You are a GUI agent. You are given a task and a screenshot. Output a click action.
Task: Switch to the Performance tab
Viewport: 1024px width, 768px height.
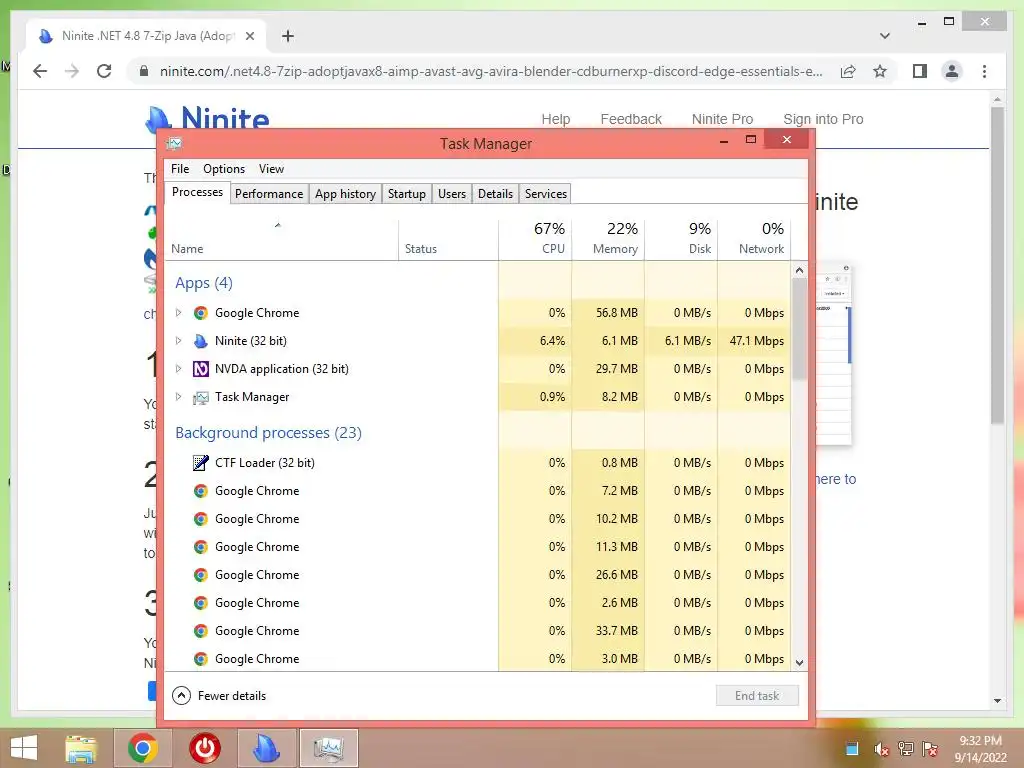[269, 193]
